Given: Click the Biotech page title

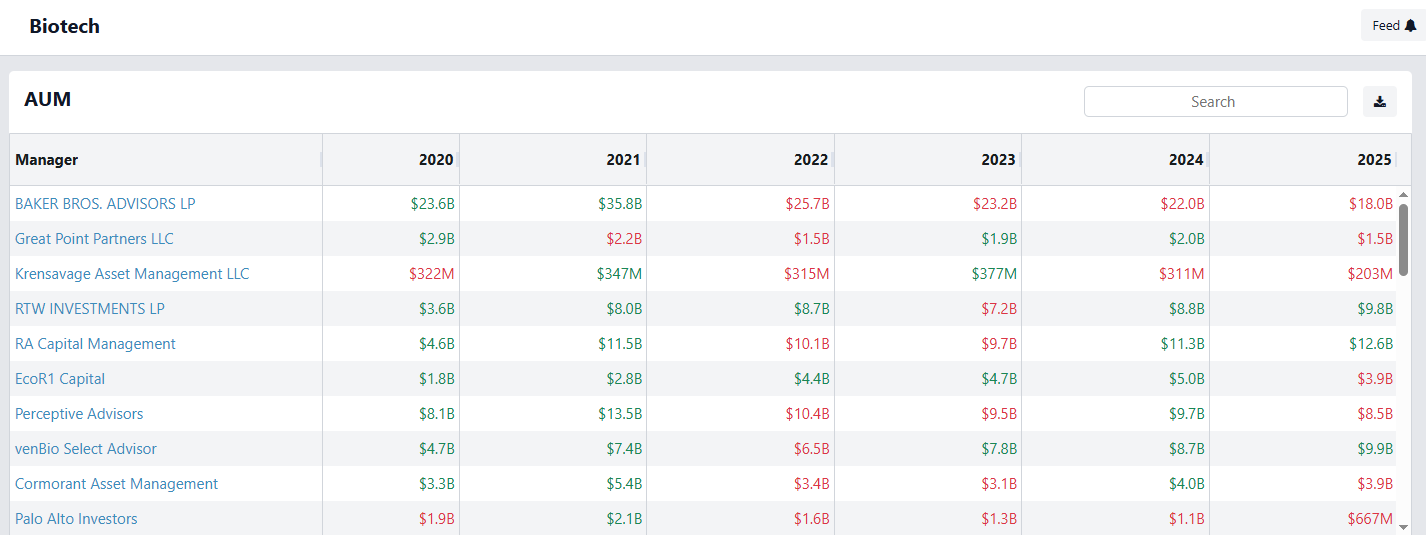Looking at the screenshot, I should tap(65, 26).
